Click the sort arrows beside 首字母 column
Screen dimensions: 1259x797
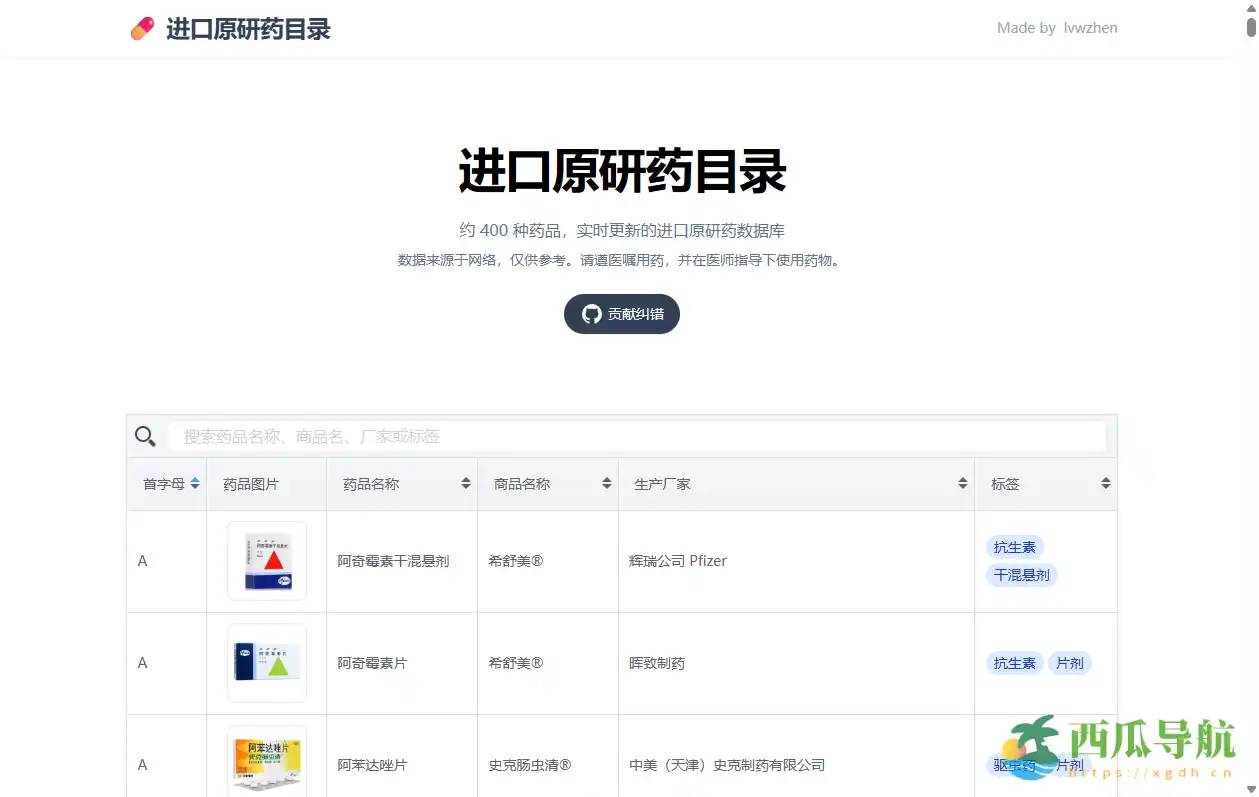point(194,483)
